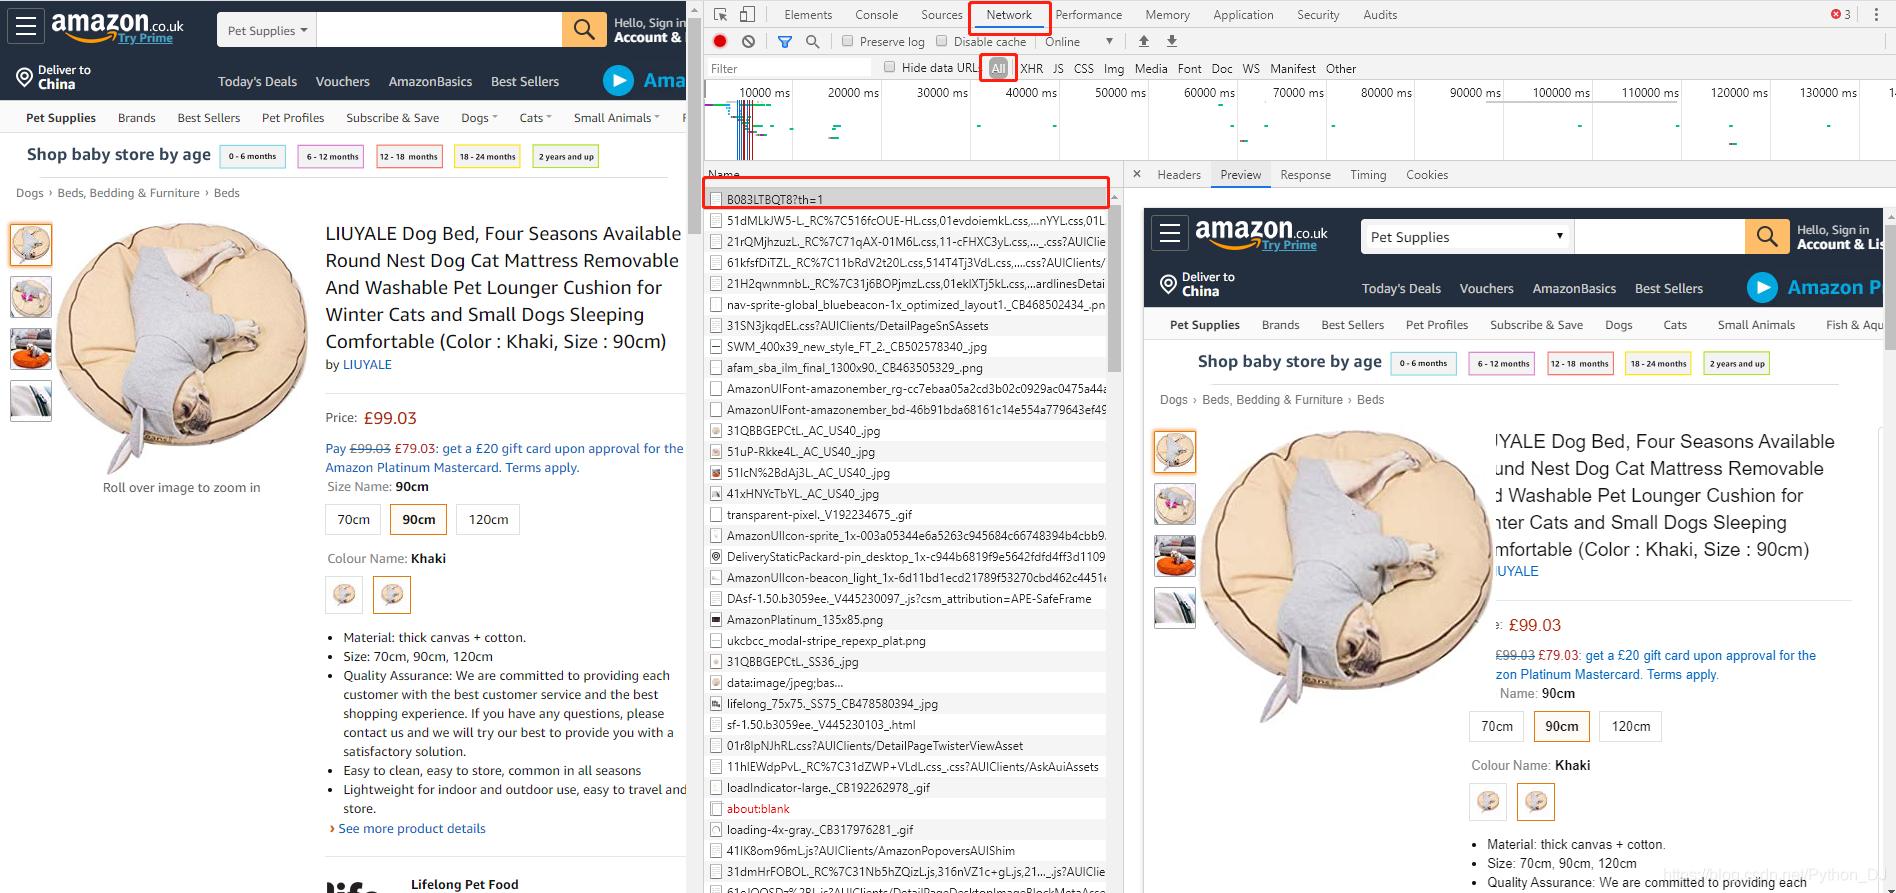1896x893 pixels.
Task: Choose the first colour swatch on left page
Action: (x=344, y=595)
